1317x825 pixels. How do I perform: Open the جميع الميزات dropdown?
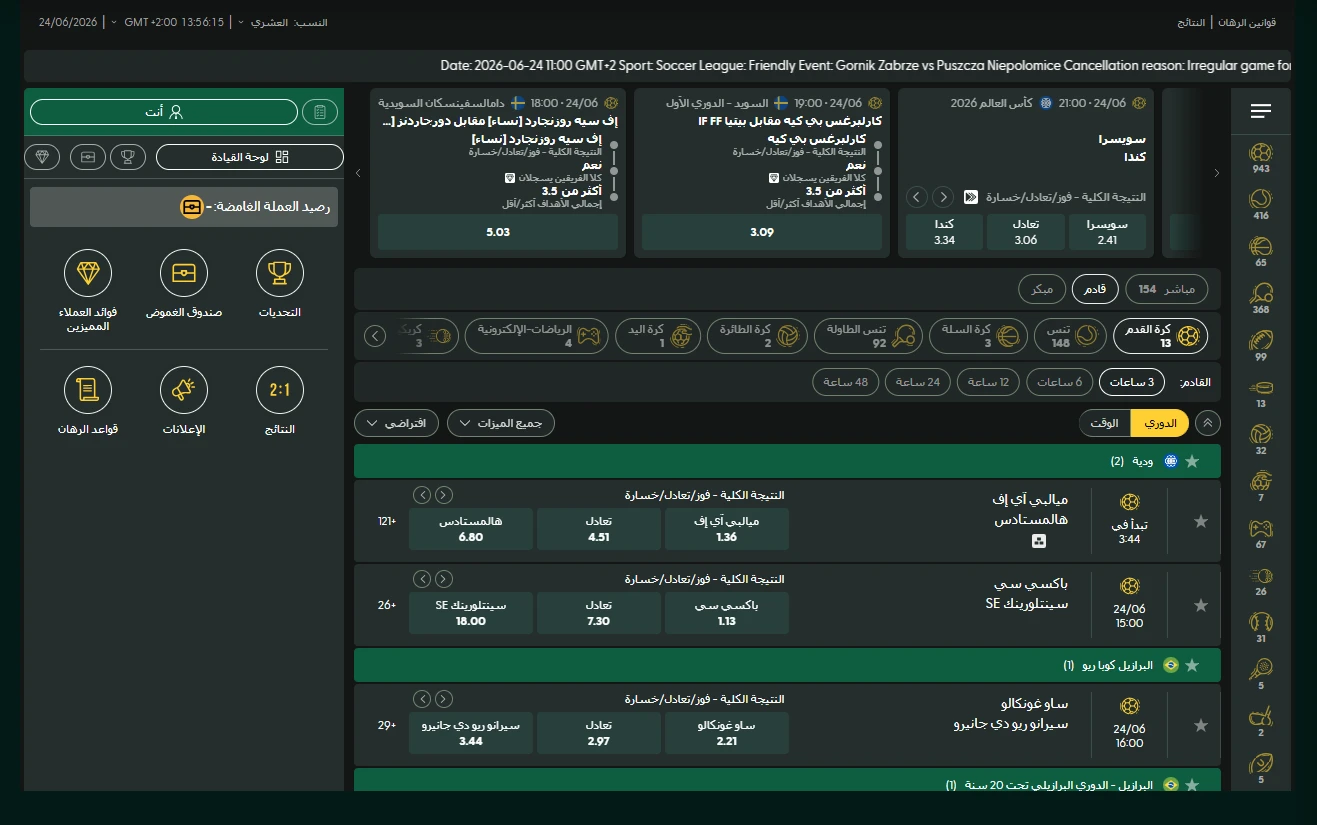point(501,423)
